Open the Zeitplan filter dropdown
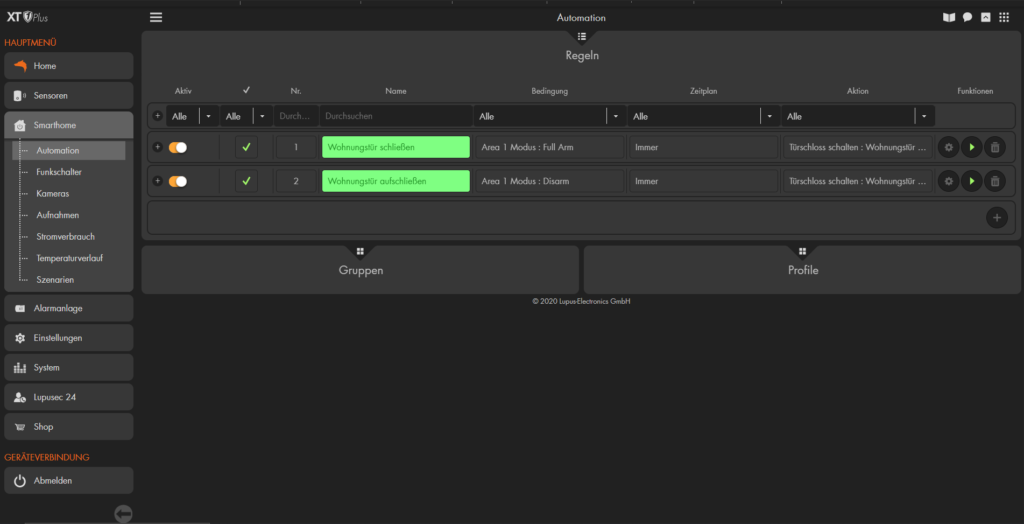The width and height of the screenshot is (1024, 524). pyautogui.click(x=768, y=116)
